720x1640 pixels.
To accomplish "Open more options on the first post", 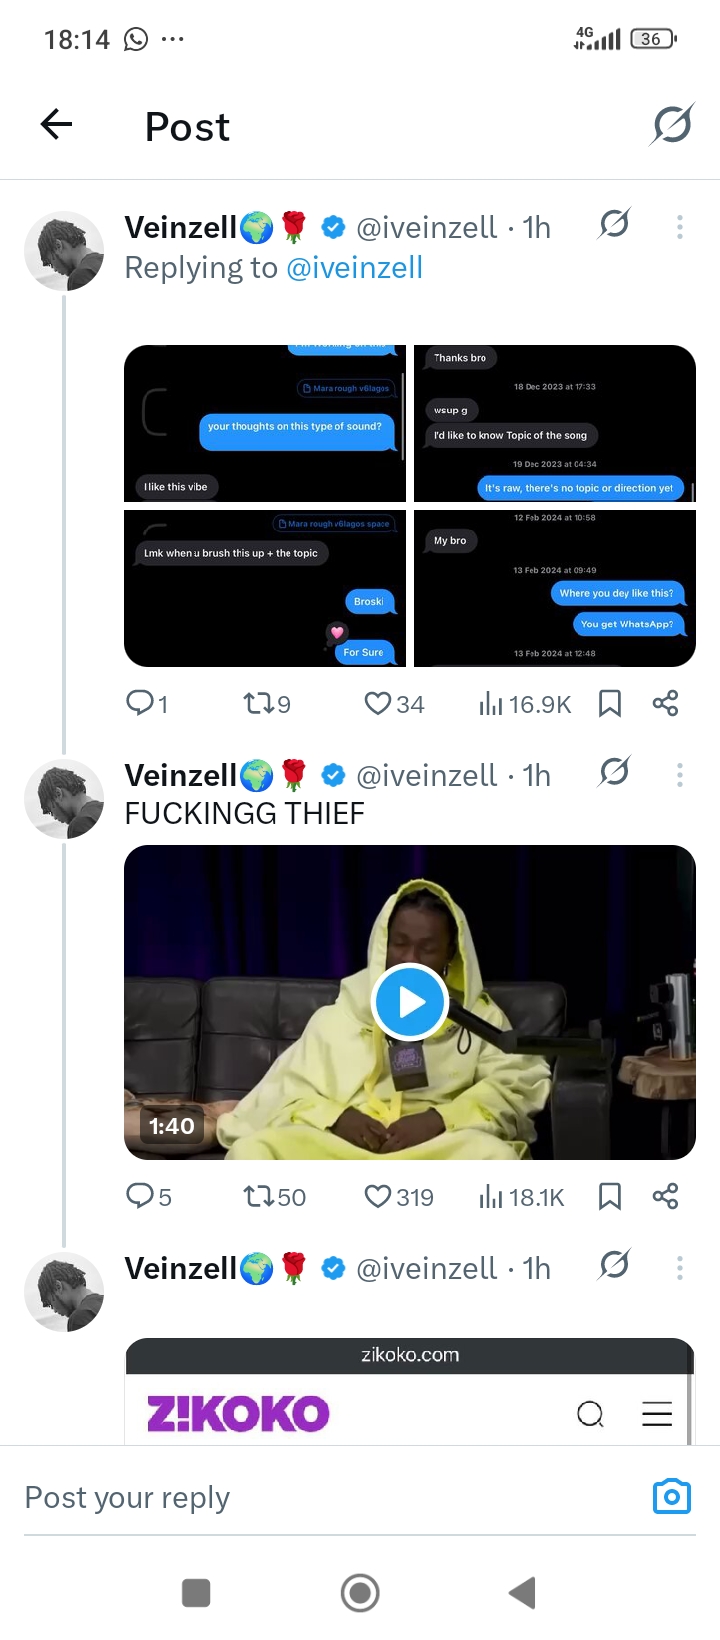I will click(680, 228).
